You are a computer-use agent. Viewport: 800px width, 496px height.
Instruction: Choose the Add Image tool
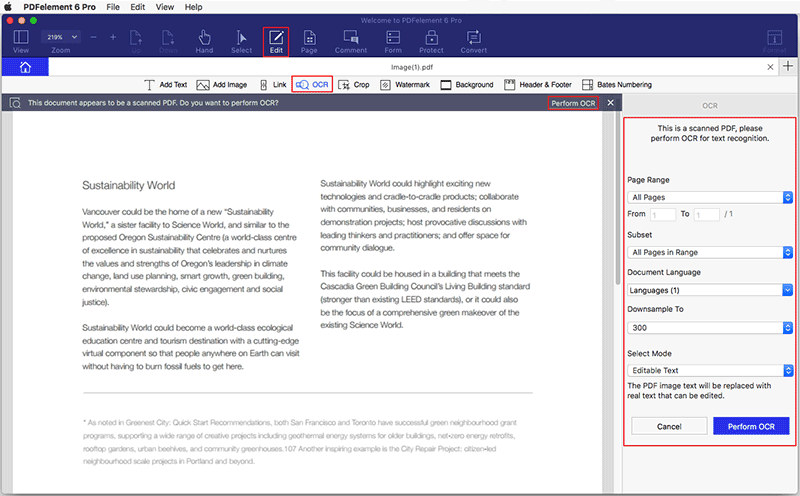coord(222,85)
